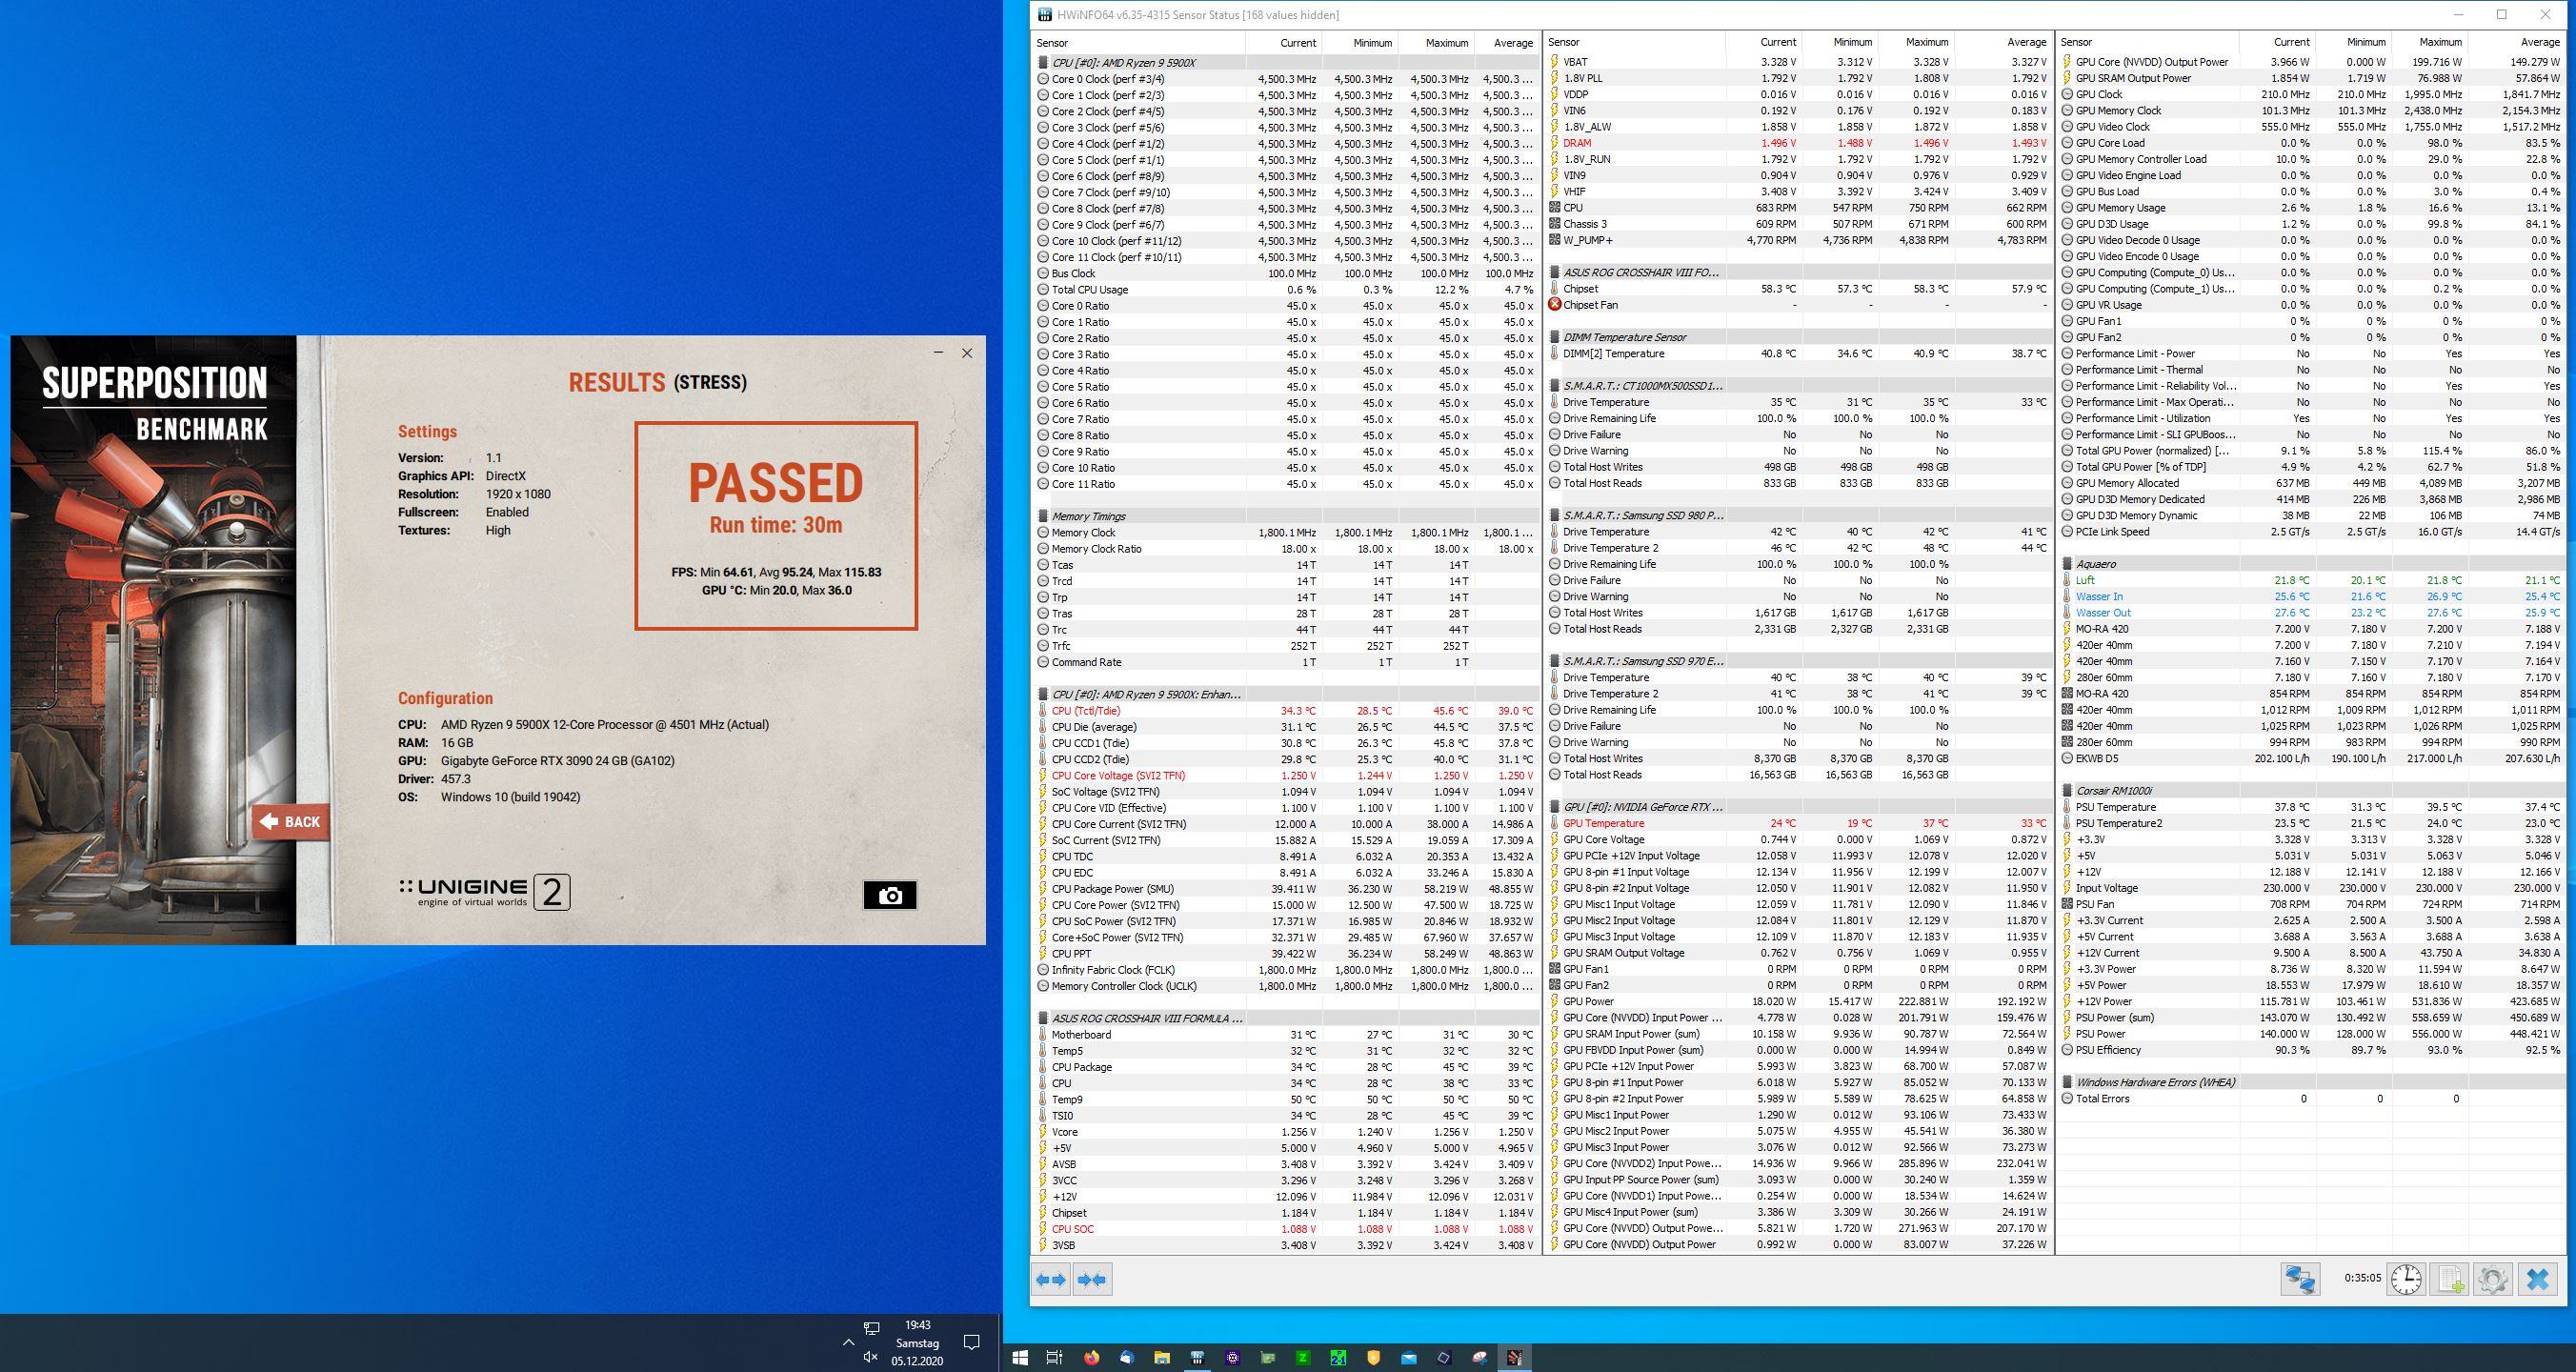This screenshot has height=1372, width=2576.
Task: Click the Average column header in third panel
Action: (x=2539, y=42)
